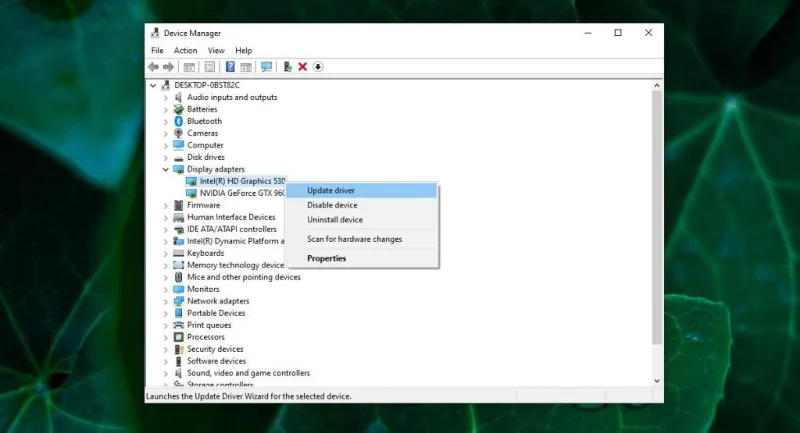This screenshot has width=800, height=433.
Task: Select the Intel(R) Dynamic Platform label
Action: point(235,241)
